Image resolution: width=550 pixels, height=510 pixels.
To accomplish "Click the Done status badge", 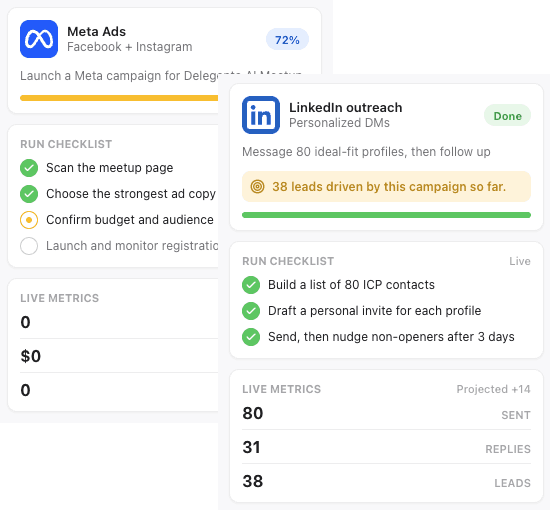I will pyautogui.click(x=507, y=115).
